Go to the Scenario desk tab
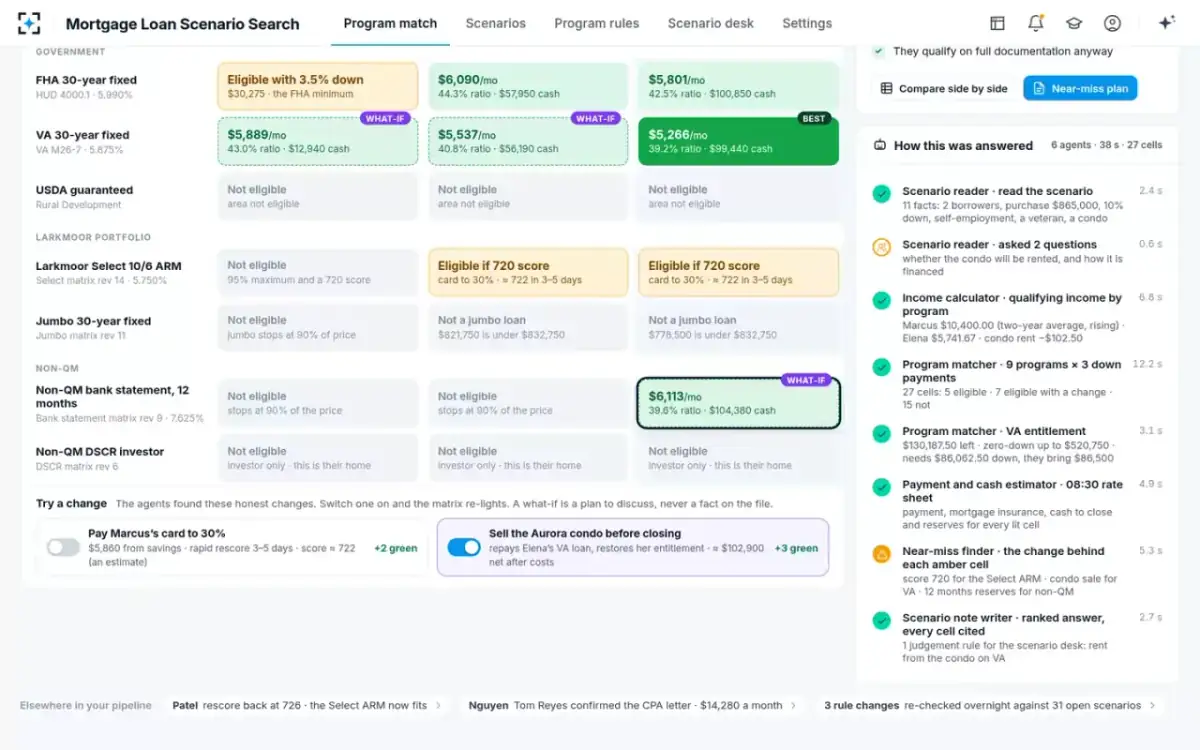 pyautogui.click(x=711, y=23)
